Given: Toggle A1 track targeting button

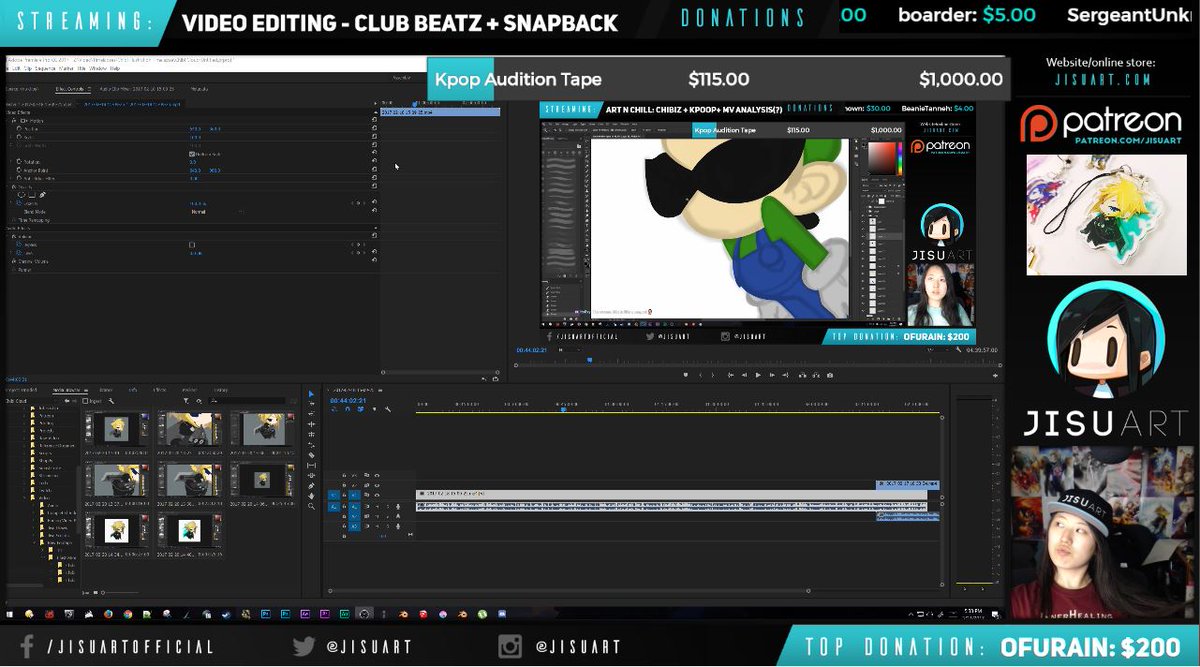Looking at the screenshot, I should [x=355, y=506].
